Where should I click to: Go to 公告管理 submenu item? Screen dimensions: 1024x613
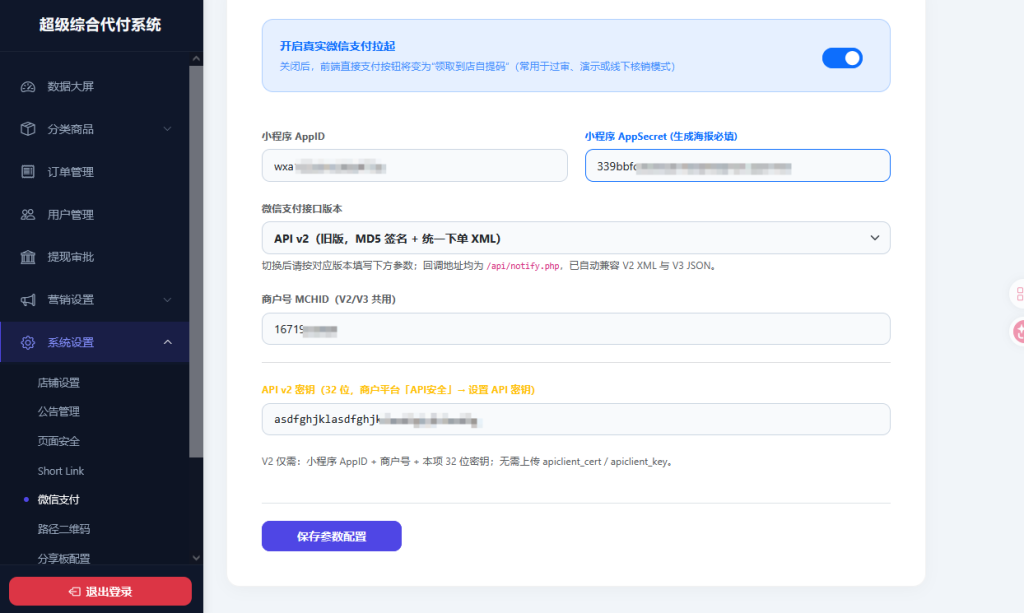tap(59, 412)
